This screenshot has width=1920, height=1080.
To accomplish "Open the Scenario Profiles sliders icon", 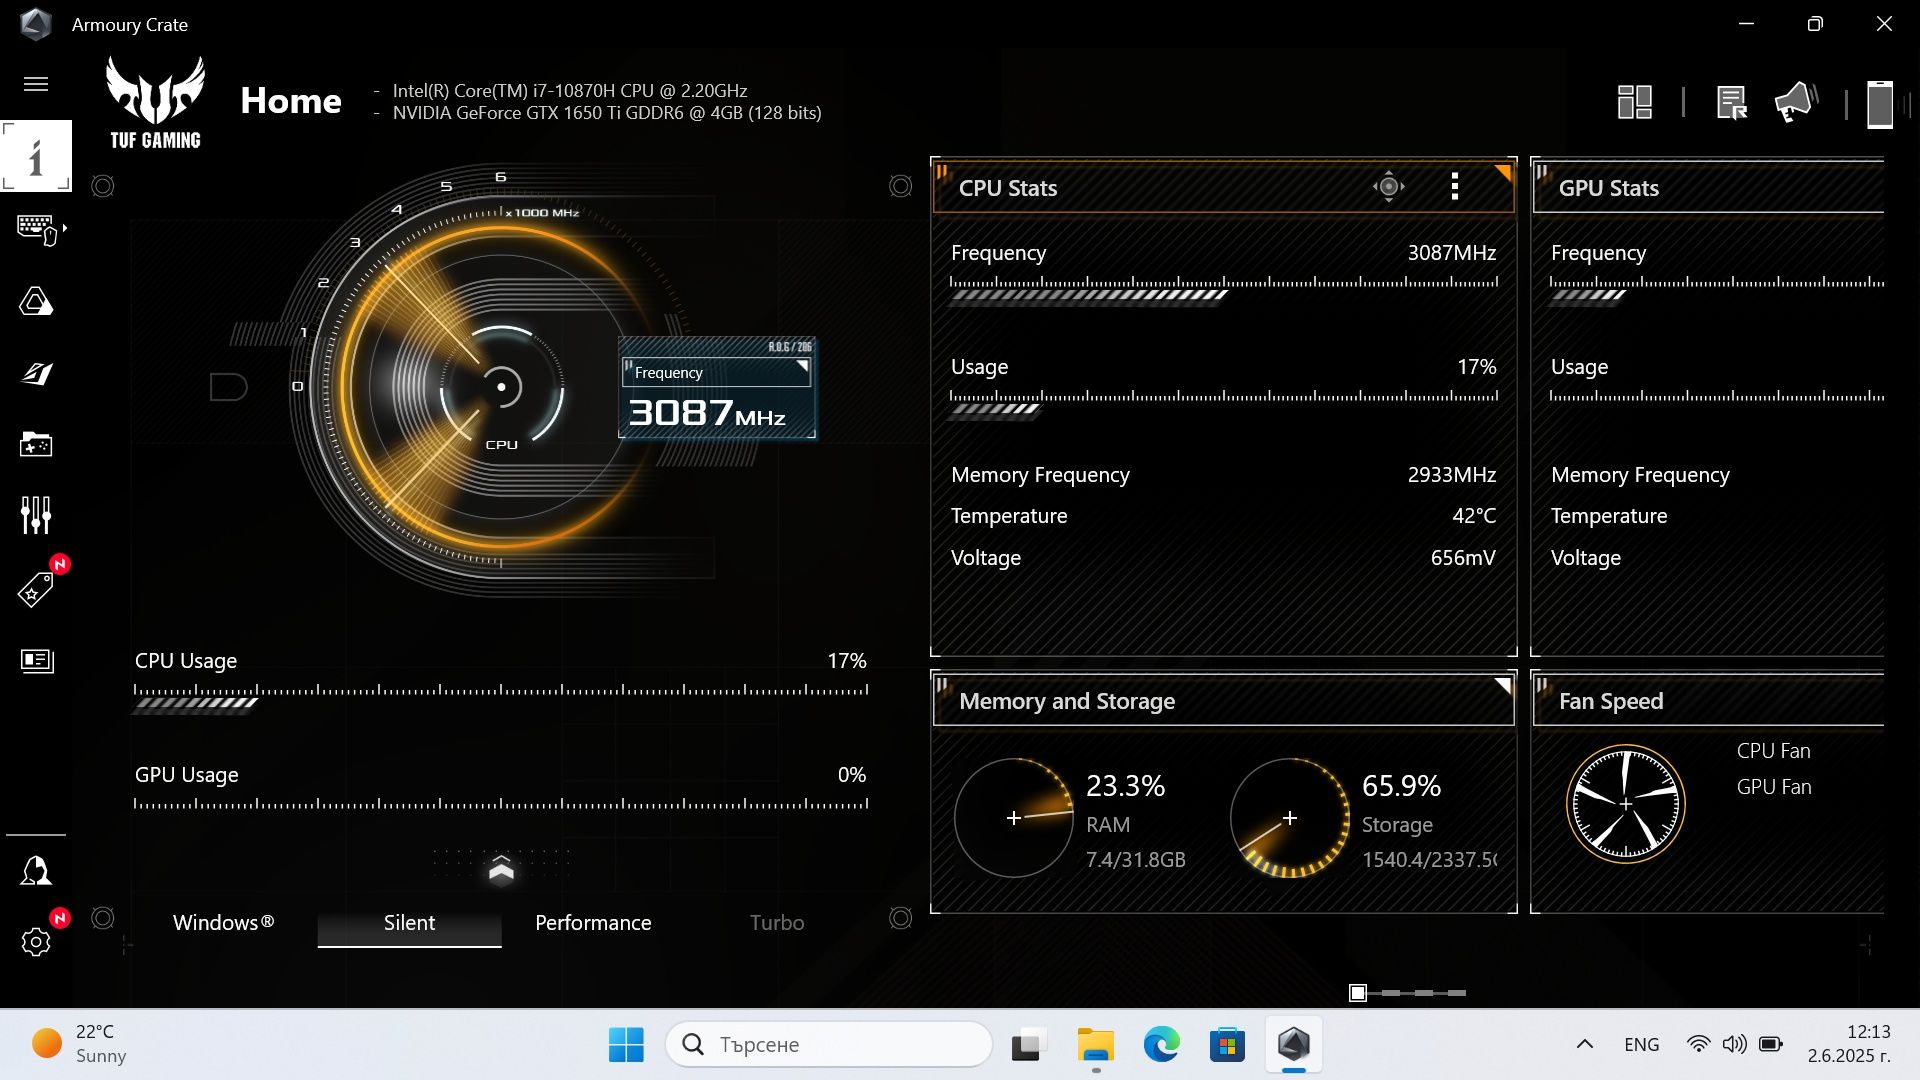I will tap(36, 515).
